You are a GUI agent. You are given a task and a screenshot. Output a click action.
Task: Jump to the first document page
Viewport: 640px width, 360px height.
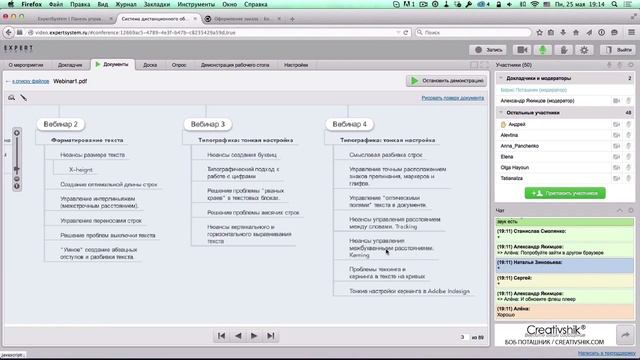tap(221, 336)
